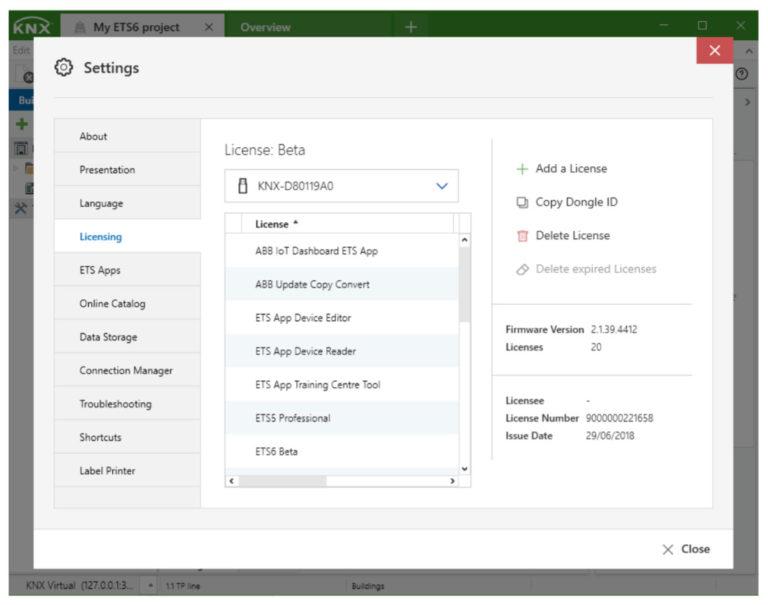Click the horizontal scroll right arrow
768x605 pixels.
tap(452, 481)
